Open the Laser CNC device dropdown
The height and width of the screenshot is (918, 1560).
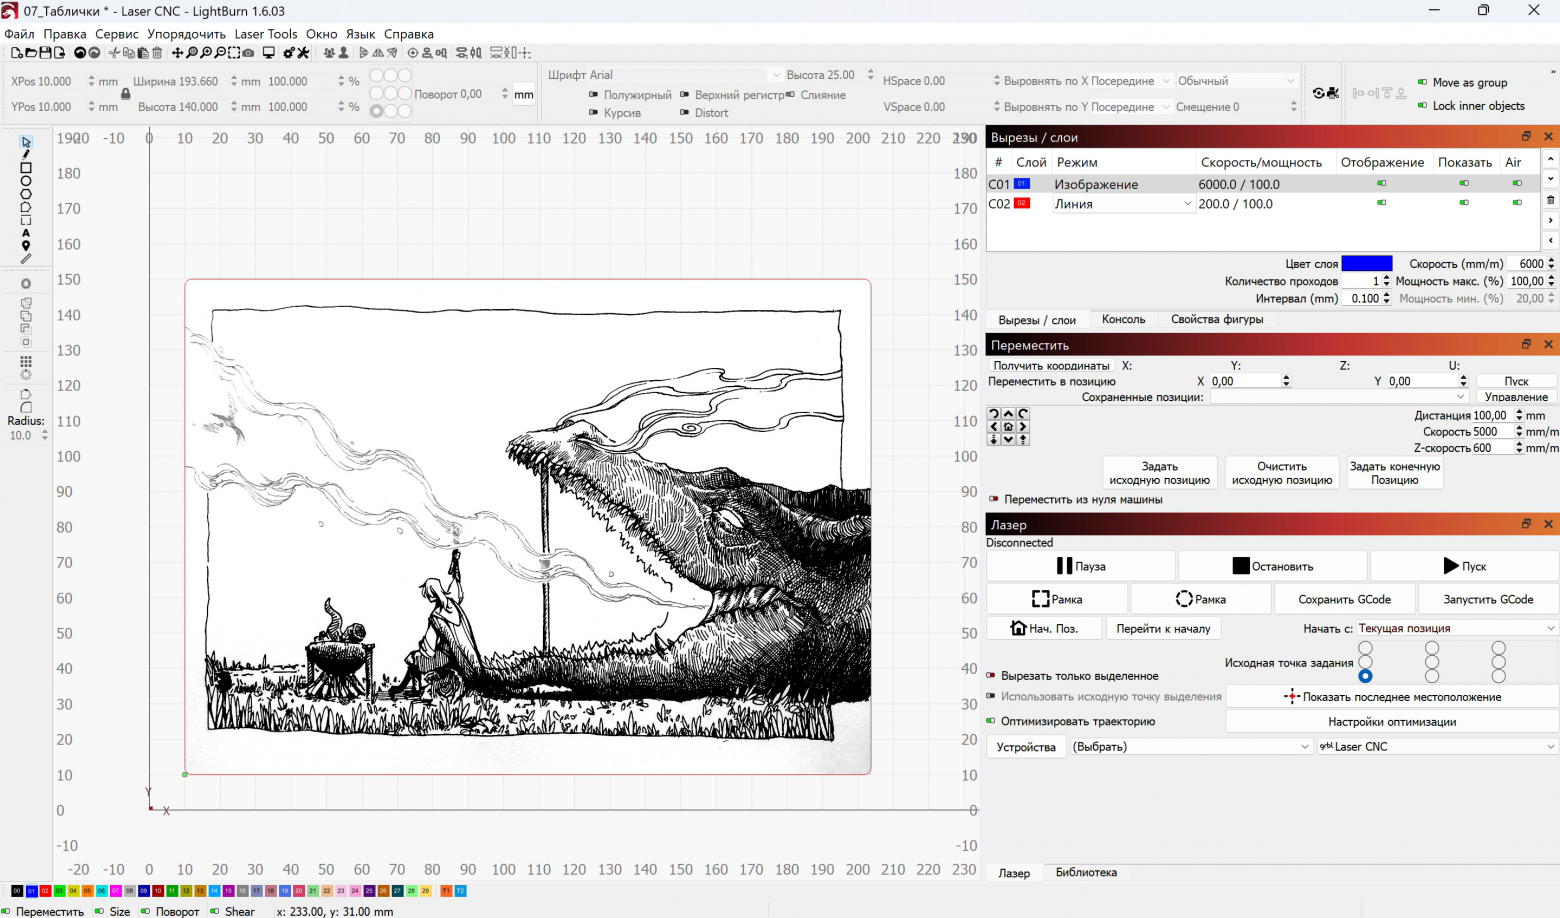(x=1437, y=747)
